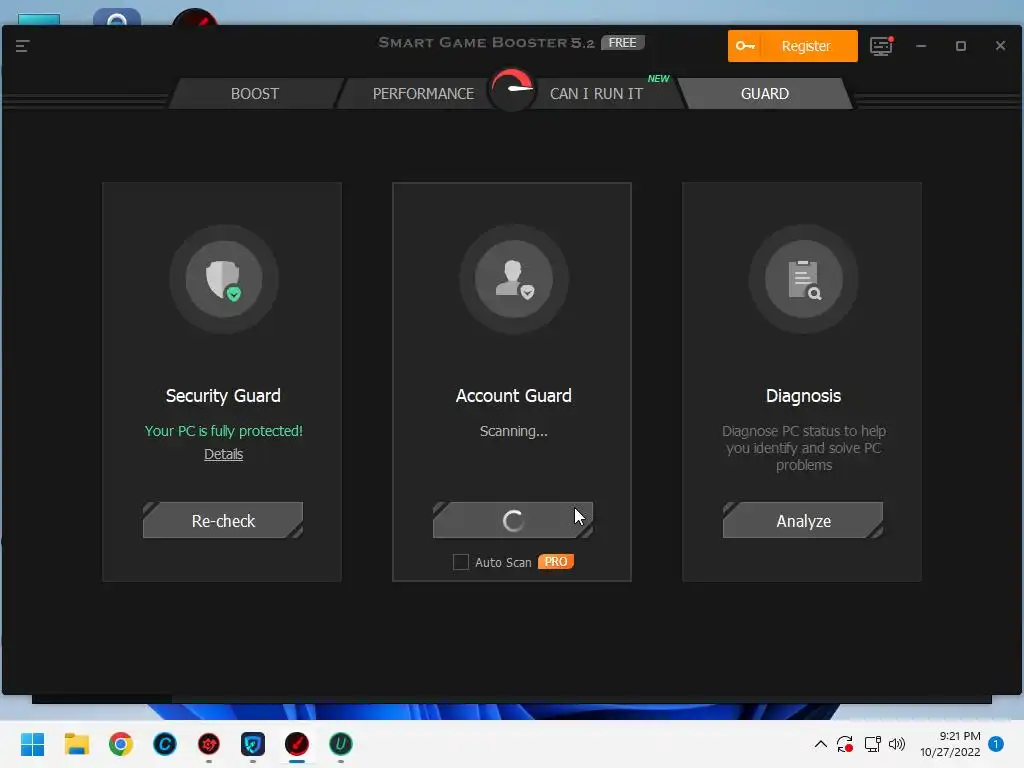Image resolution: width=1024 pixels, height=768 pixels.
Task: Click the Analyze button
Action: point(803,520)
